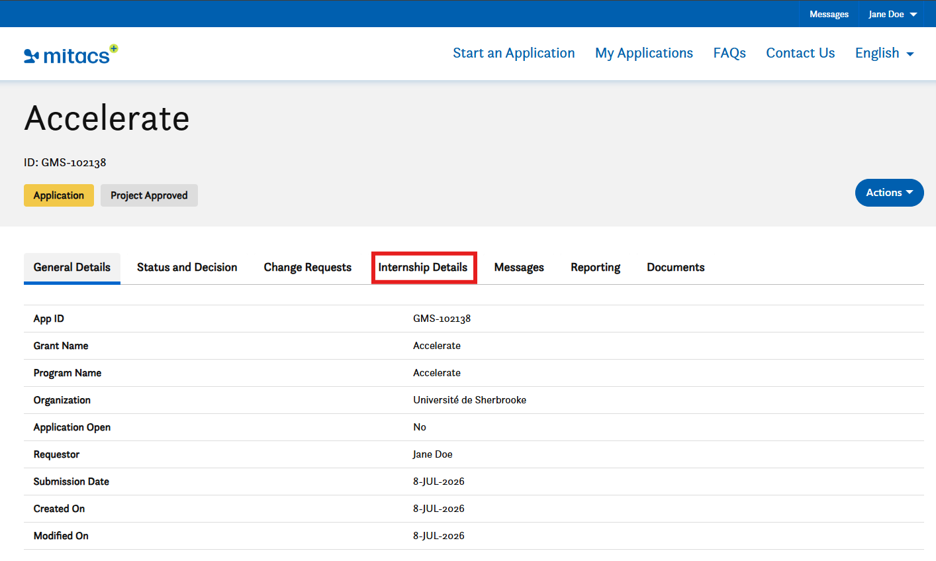This screenshot has width=936, height=561.
Task: Click the 8-JUL-2026 Created On value
Action: [x=439, y=509]
